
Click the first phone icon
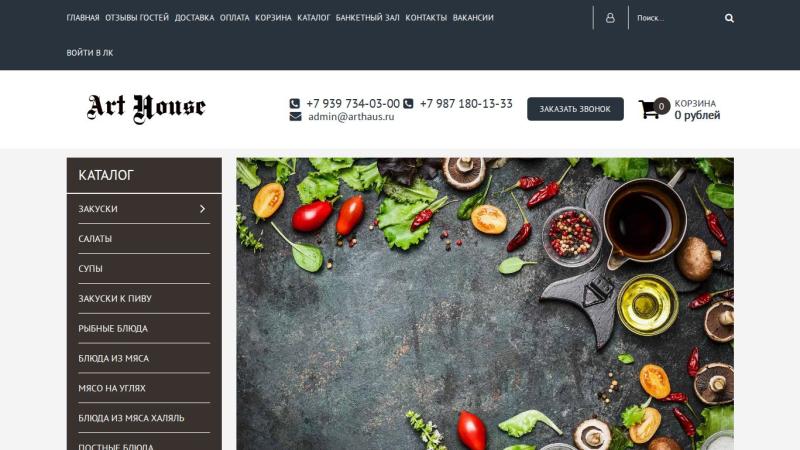pos(294,104)
